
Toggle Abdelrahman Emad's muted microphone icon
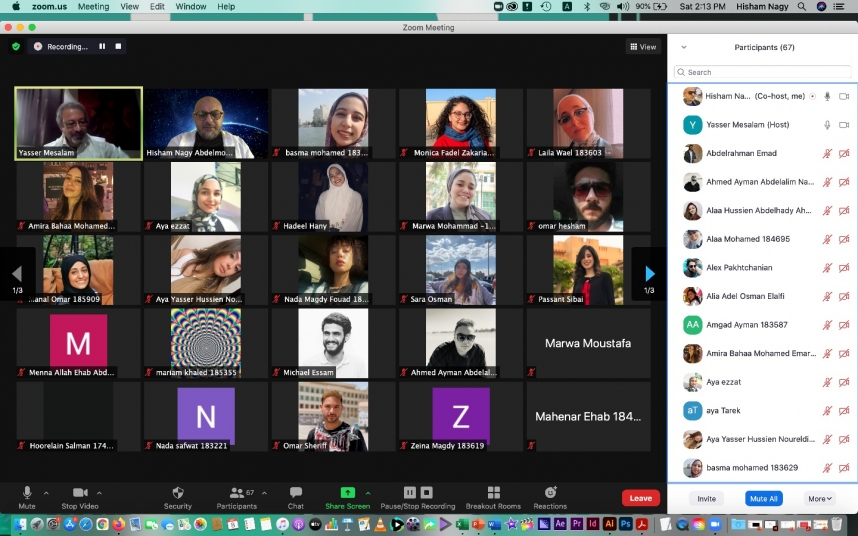point(827,153)
